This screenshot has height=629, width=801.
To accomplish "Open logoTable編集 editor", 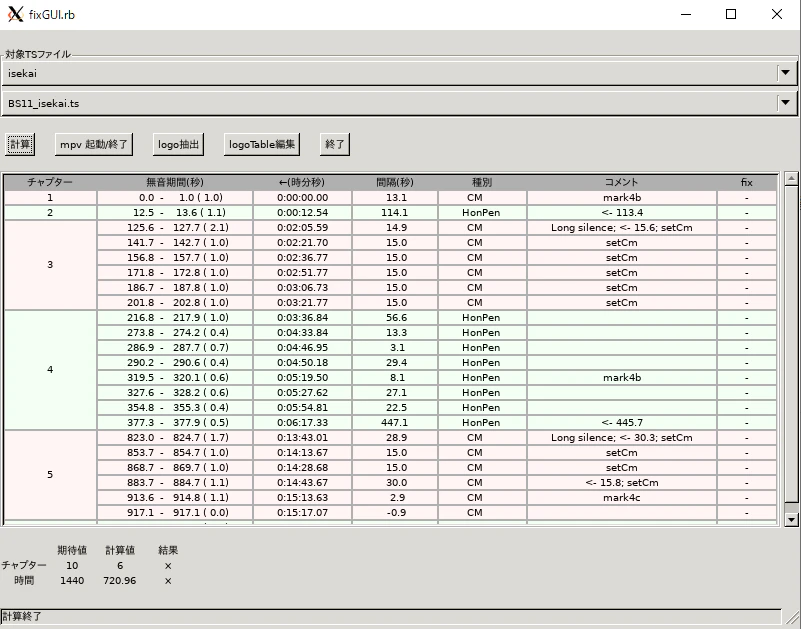I will (262, 145).
